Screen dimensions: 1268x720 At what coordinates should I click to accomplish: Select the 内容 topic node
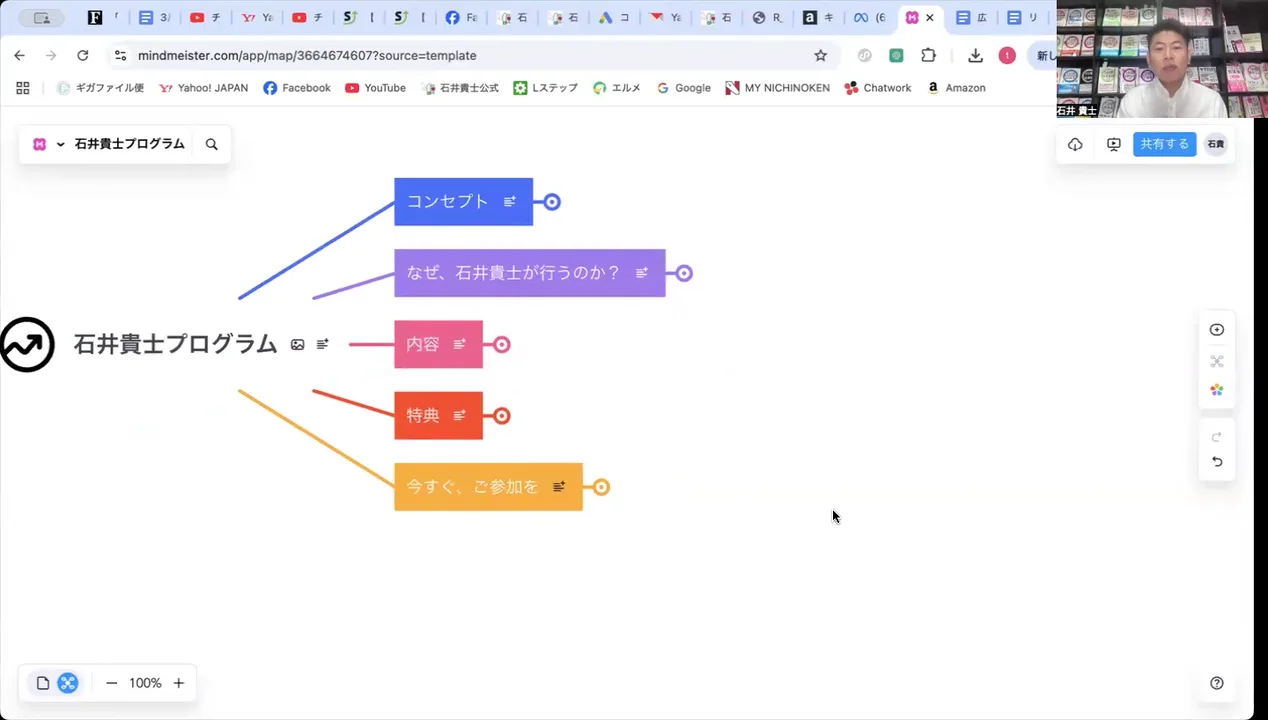click(438, 344)
